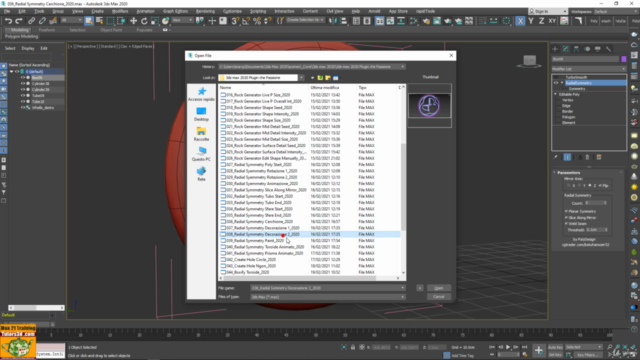Screen dimensions: 640x360
Task: Open the History path dropdown
Action: [x=402, y=67]
